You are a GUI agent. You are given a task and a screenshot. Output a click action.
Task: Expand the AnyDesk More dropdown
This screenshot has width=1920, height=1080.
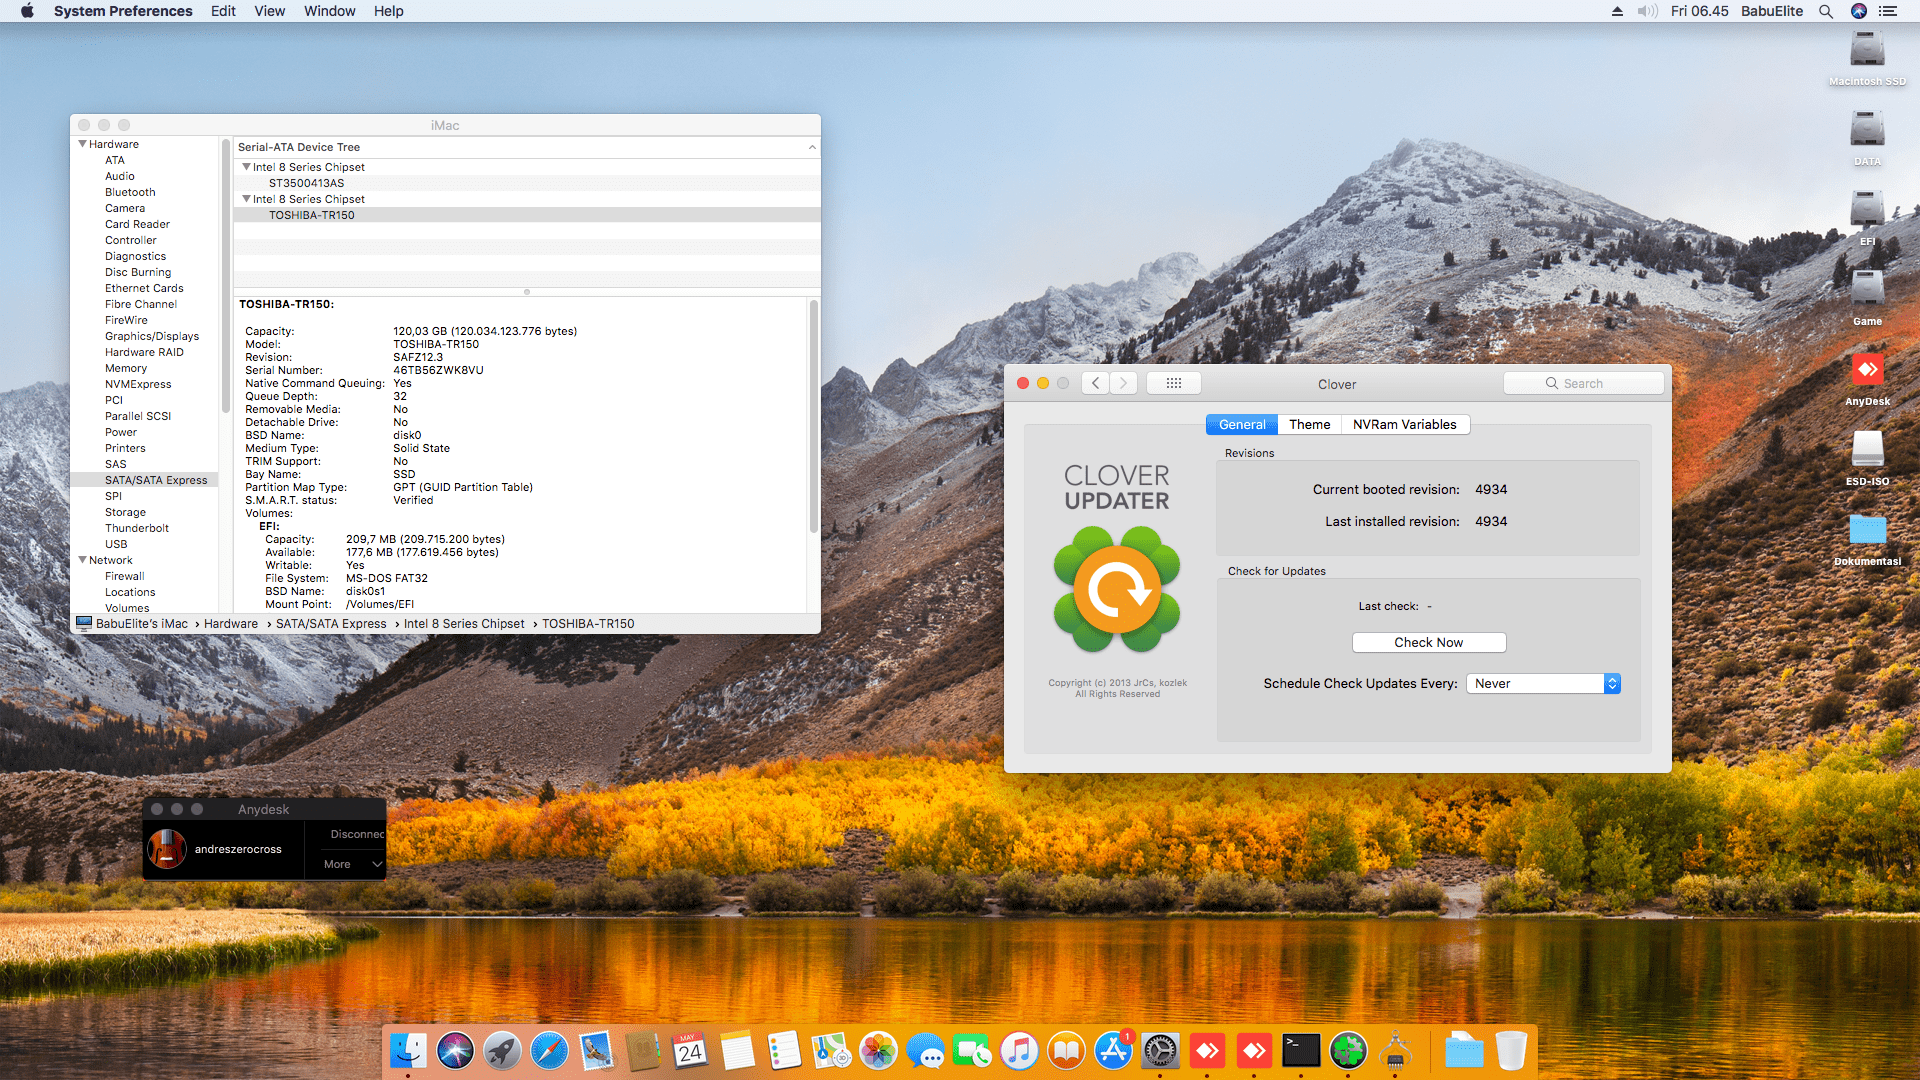[352, 864]
